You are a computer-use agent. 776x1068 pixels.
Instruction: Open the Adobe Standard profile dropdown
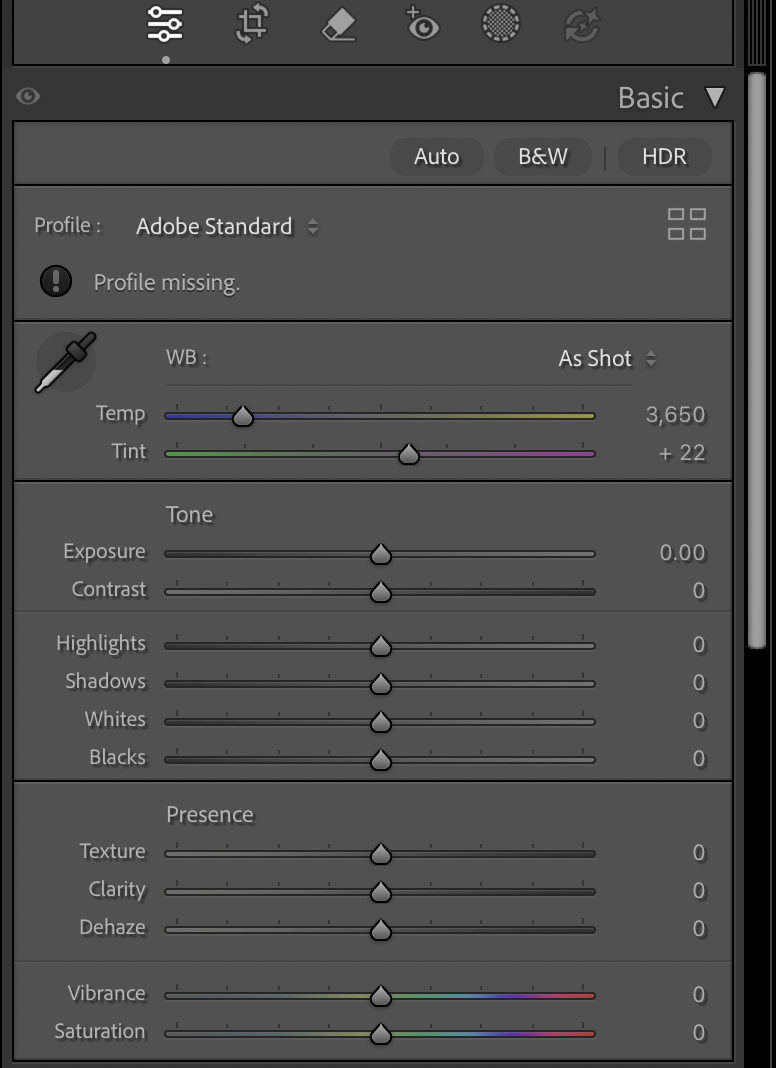[x=227, y=226]
